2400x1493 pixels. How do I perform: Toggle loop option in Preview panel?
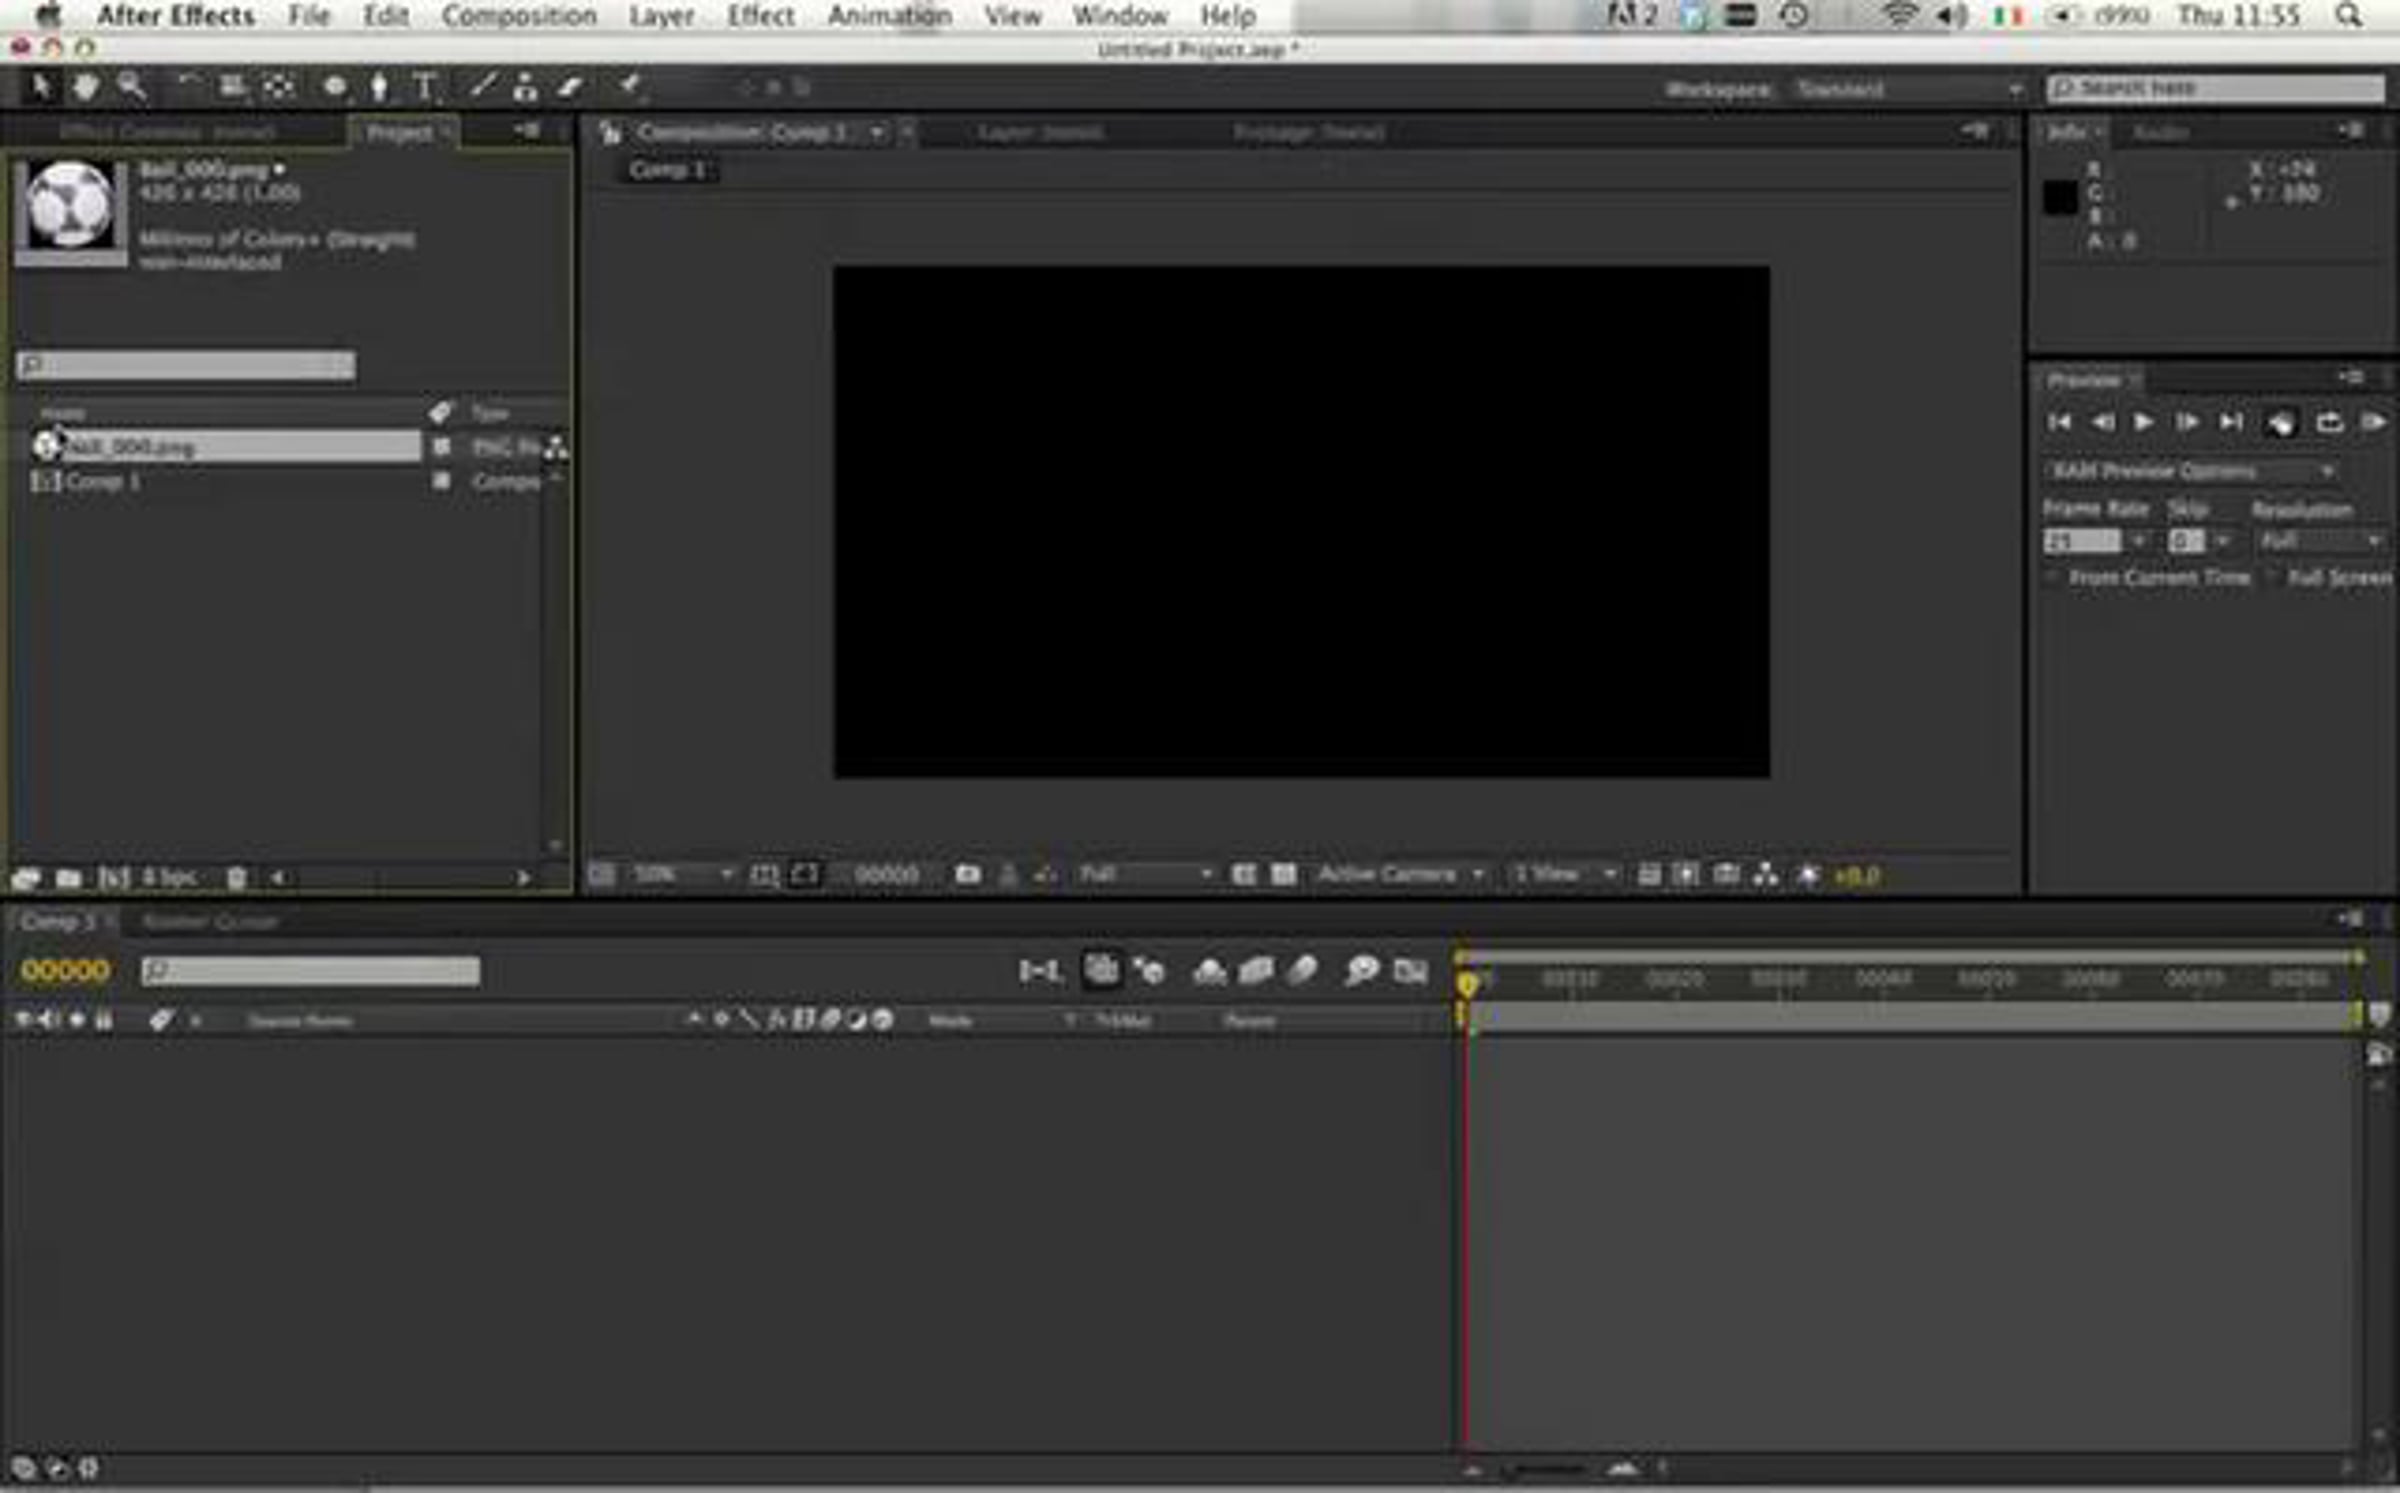[2329, 422]
